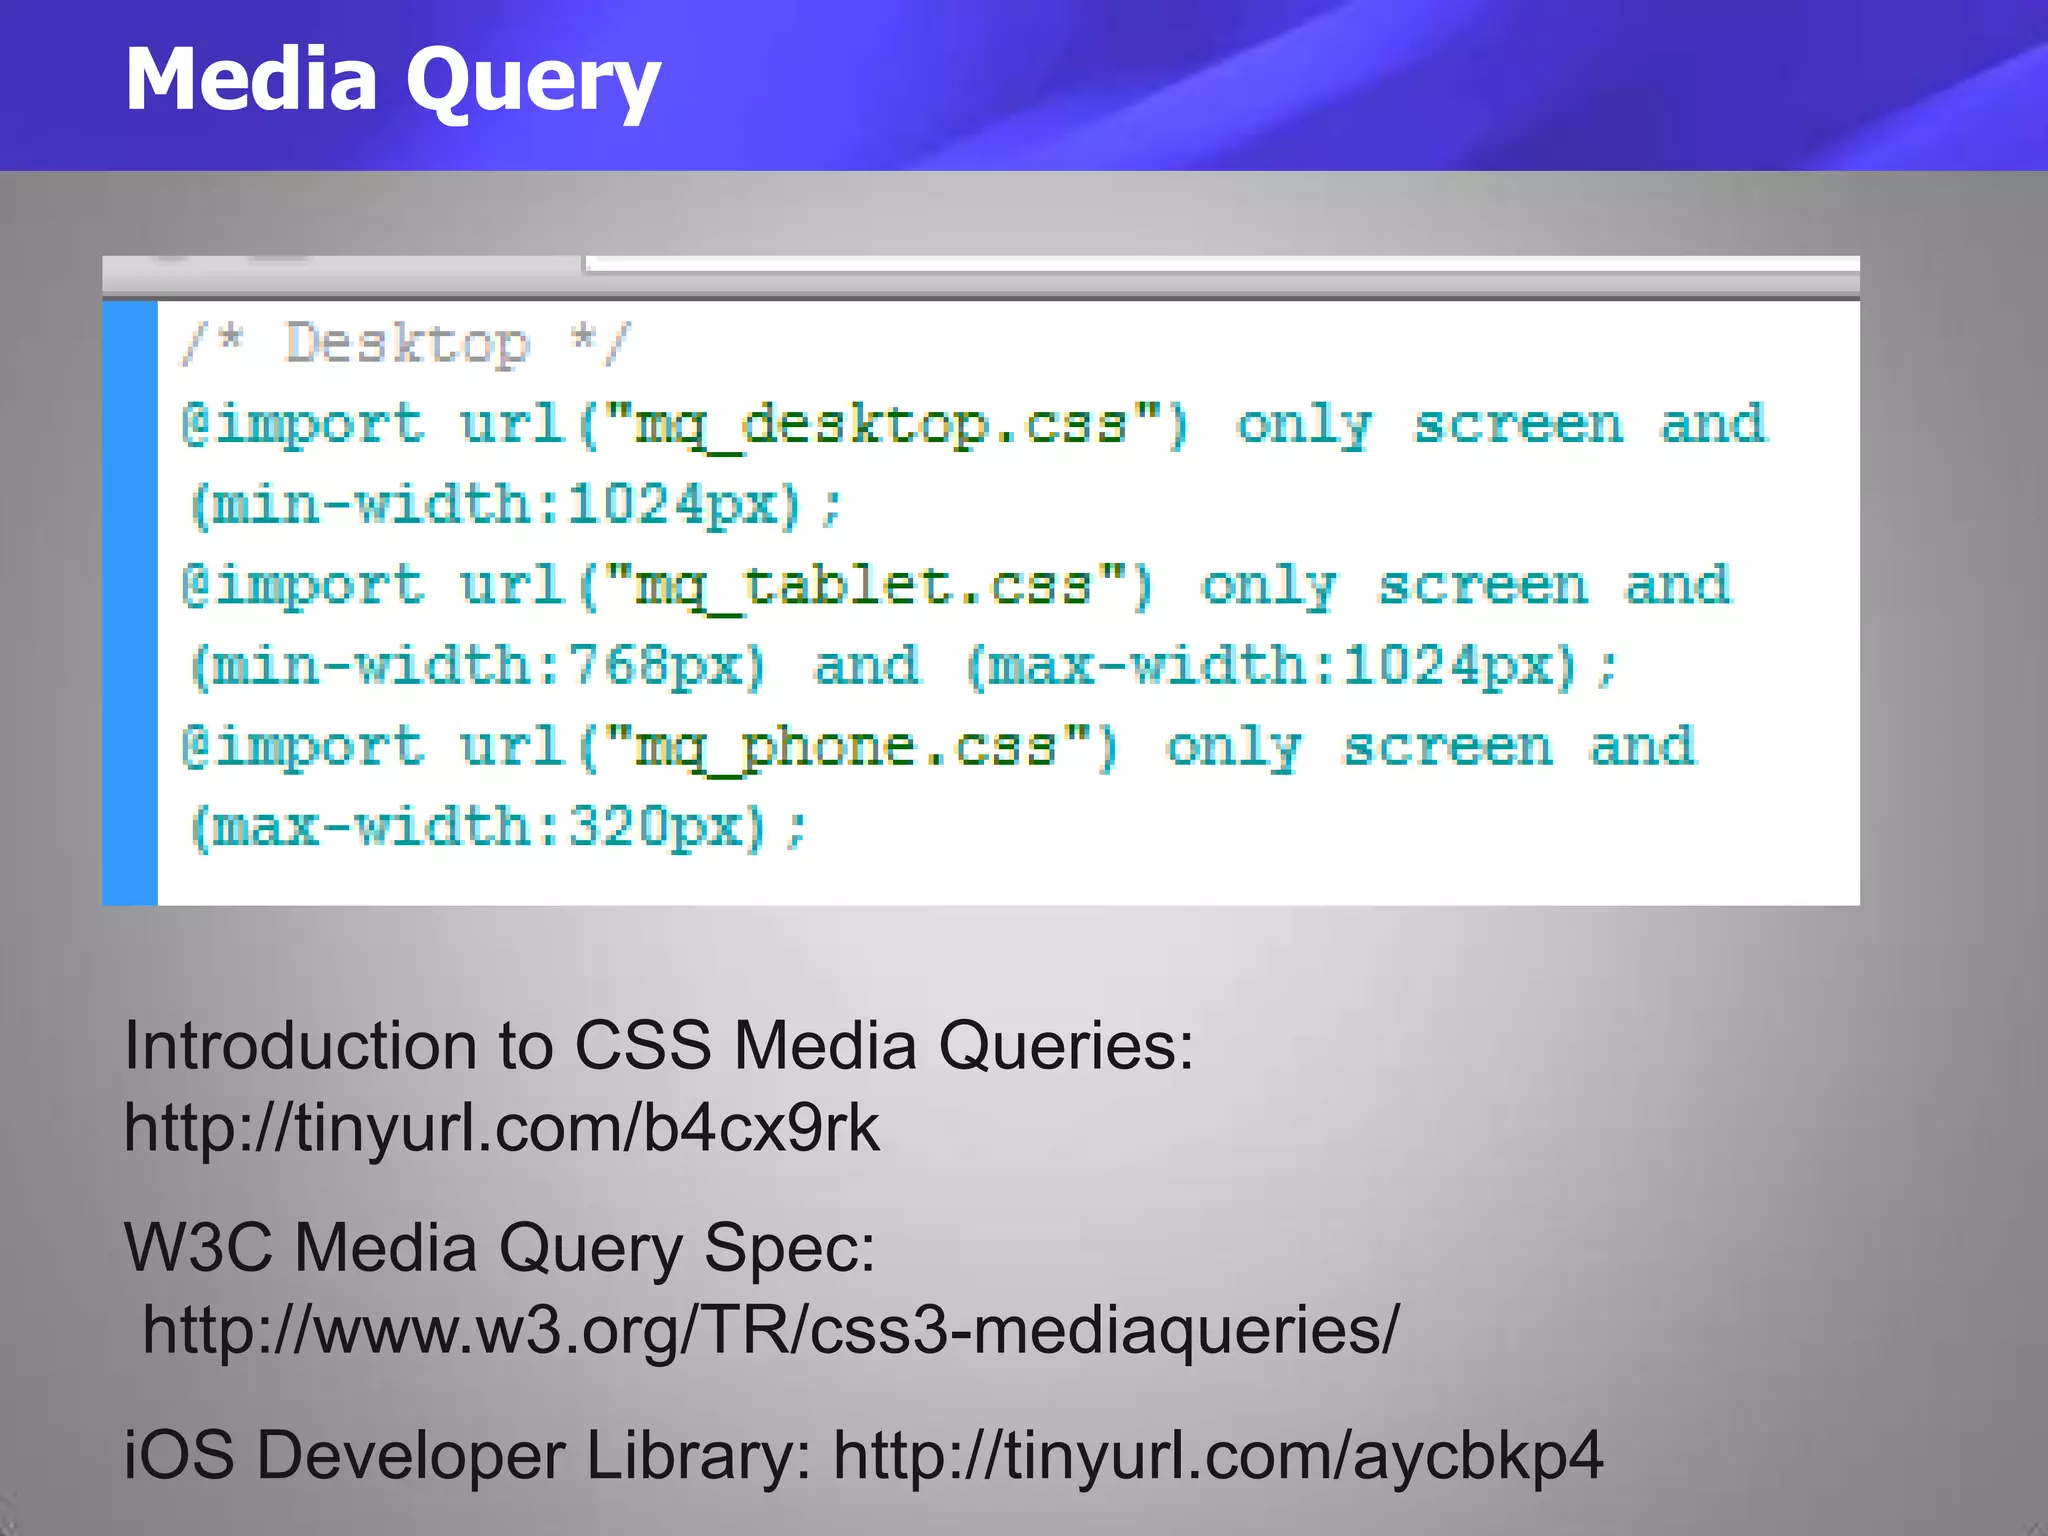Image resolution: width=2048 pixels, height=1536 pixels.
Task: Click the 'W3C Media Query Spec:' label
Action: tap(500, 1249)
